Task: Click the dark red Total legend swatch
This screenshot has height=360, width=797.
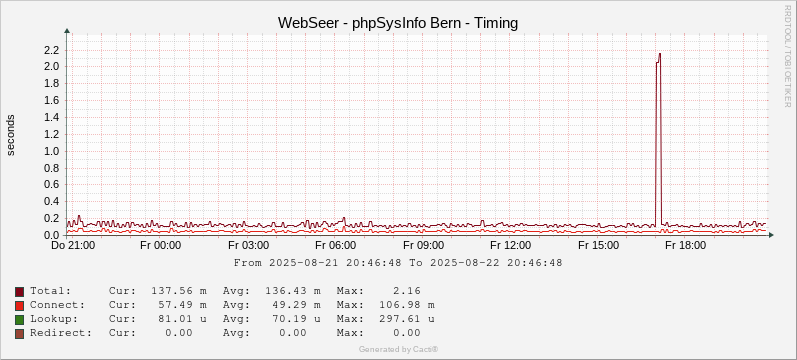Action: (19, 291)
